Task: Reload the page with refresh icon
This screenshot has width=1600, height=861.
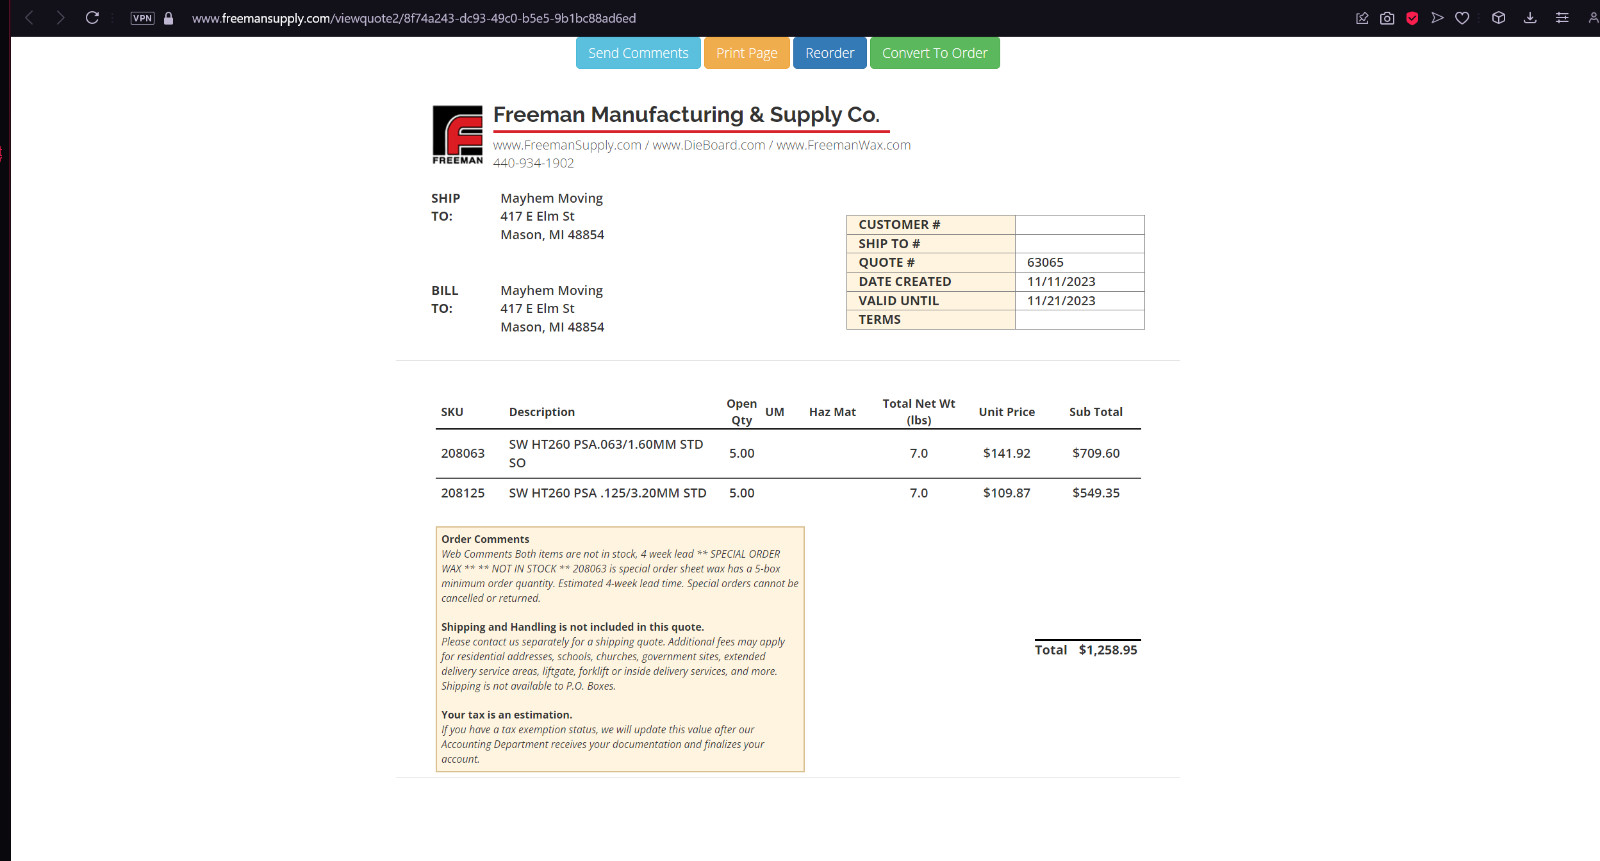Action: pyautogui.click(x=92, y=18)
